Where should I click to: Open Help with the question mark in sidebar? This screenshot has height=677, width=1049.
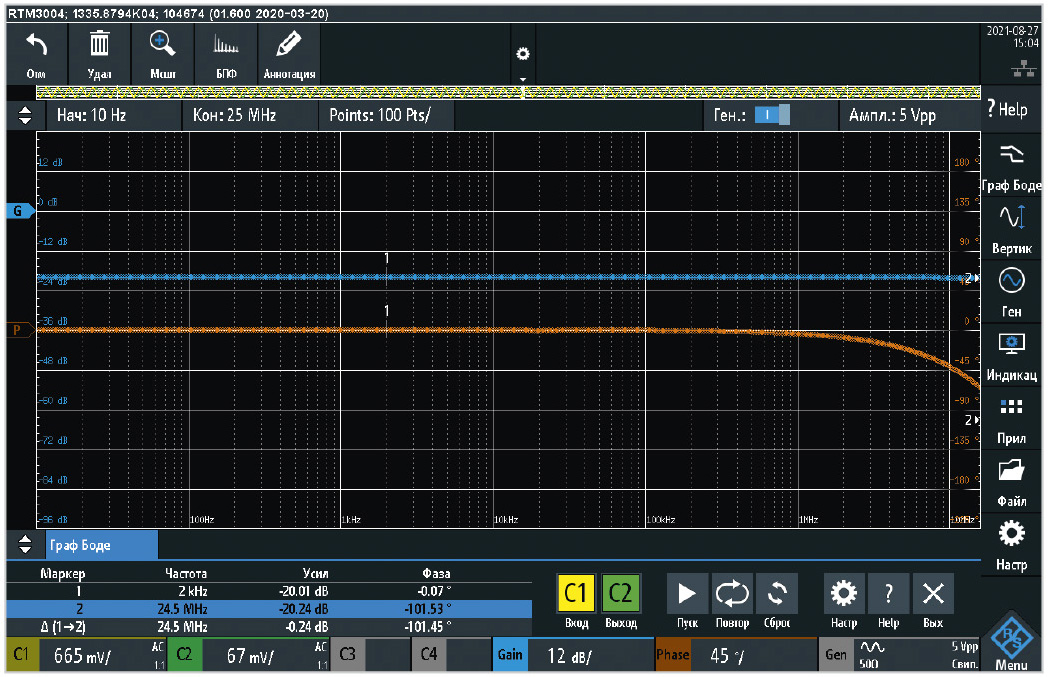[x=1010, y=109]
